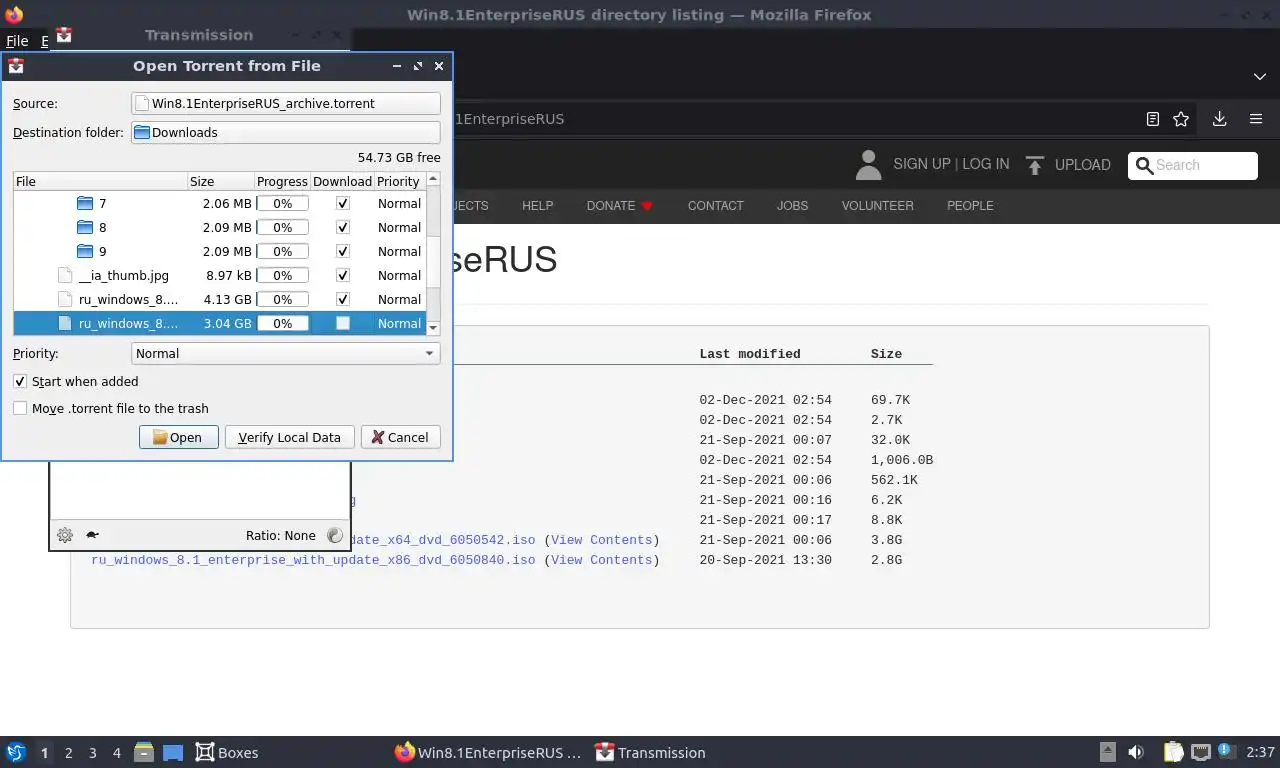Open the file manager taskbar icon
Image resolution: width=1280 pixels, height=768 pixels.
point(144,752)
